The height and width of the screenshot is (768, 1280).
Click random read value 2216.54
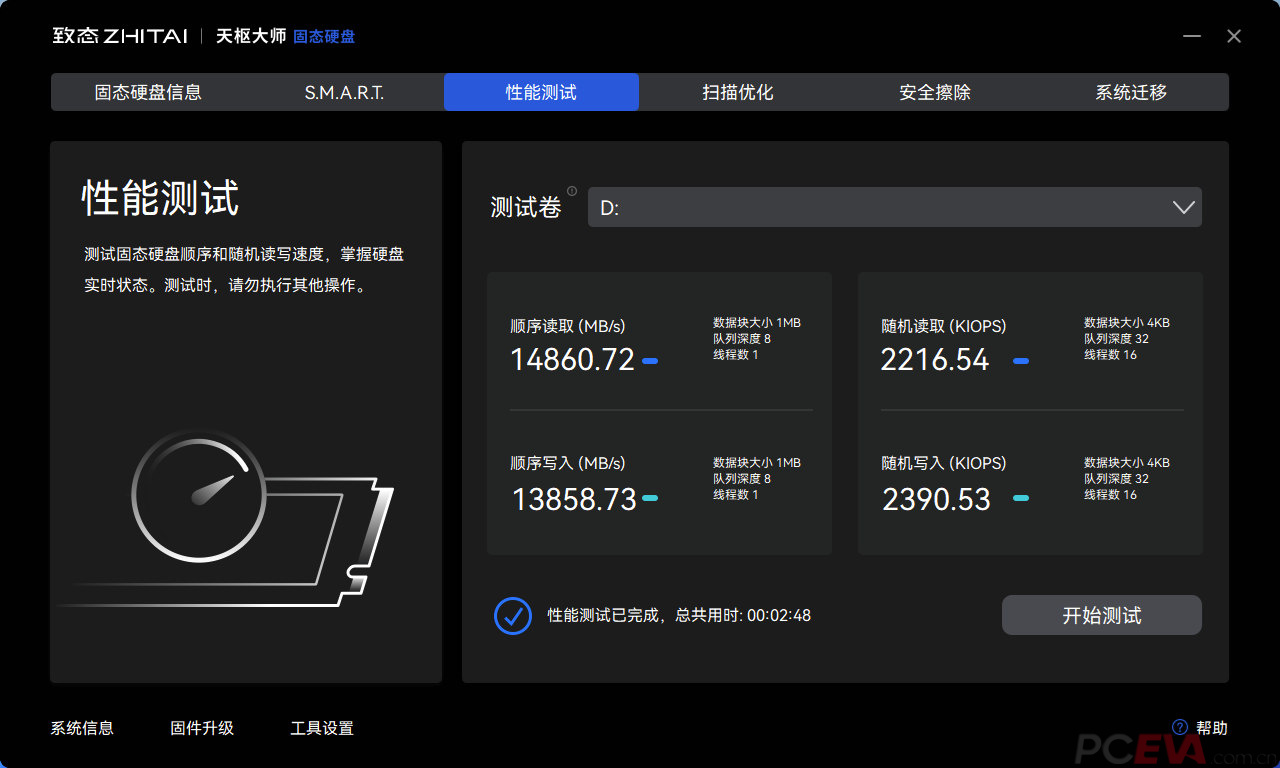(935, 360)
